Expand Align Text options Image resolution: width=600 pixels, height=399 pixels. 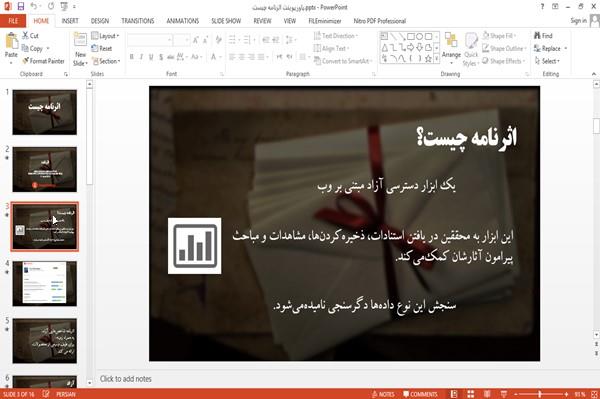click(x=331, y=48)
